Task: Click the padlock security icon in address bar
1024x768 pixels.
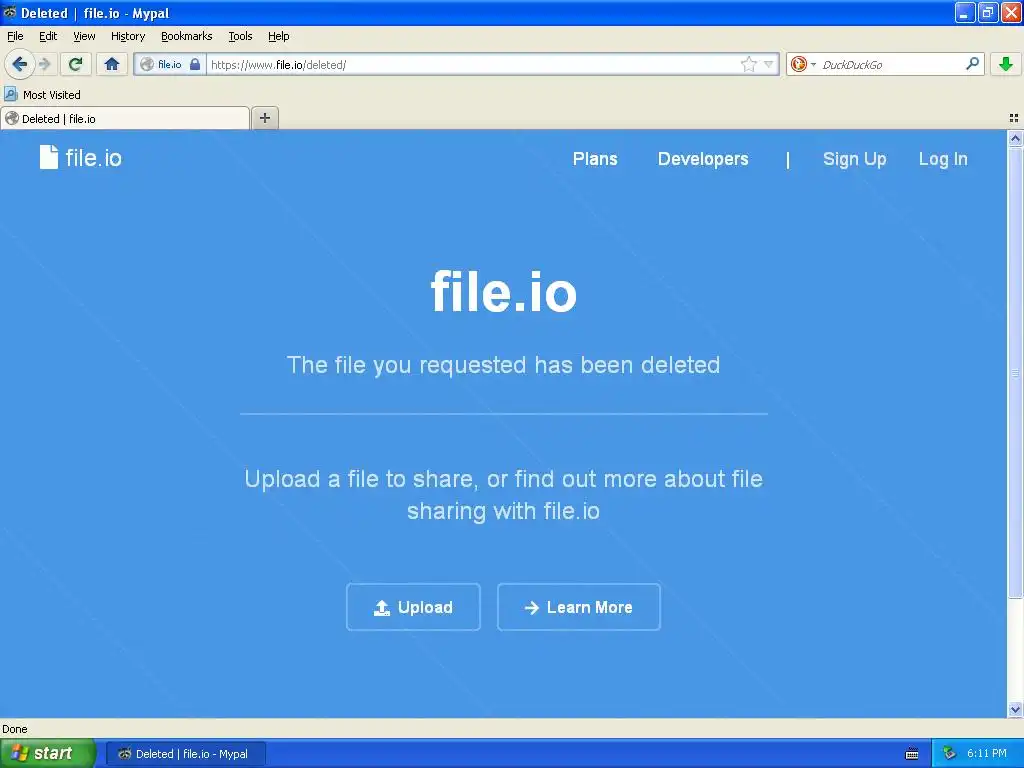Action: coord(195,64)
